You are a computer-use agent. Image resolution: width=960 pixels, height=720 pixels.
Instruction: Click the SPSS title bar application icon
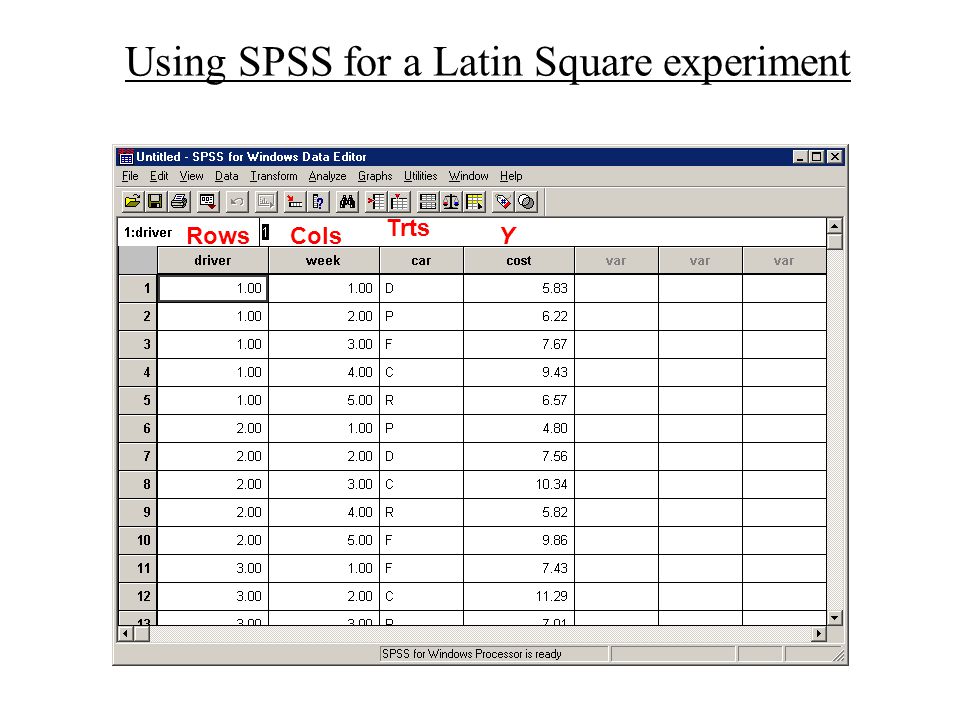[126, 157]
